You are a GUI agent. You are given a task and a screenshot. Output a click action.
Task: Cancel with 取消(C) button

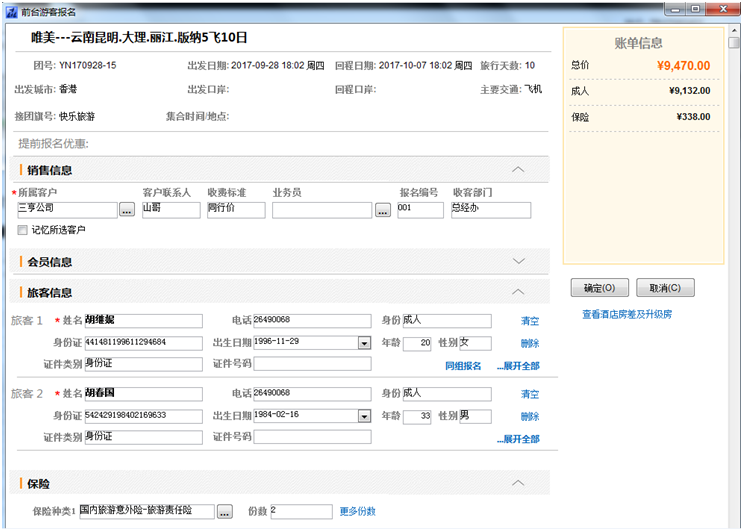click(665, 288)
